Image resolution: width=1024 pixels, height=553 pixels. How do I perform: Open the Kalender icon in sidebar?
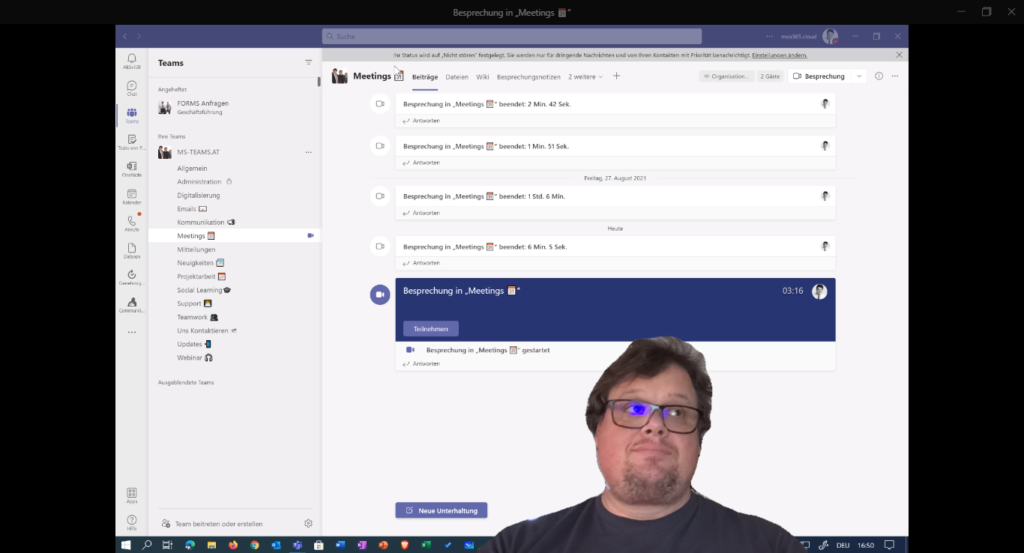click(x=132, y=197)
